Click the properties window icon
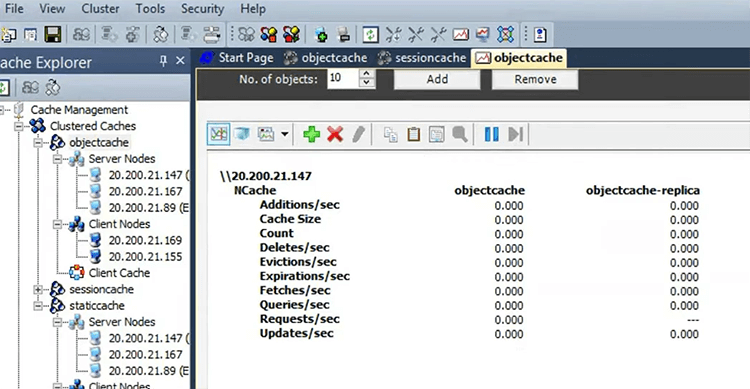 tap(436, 134)
